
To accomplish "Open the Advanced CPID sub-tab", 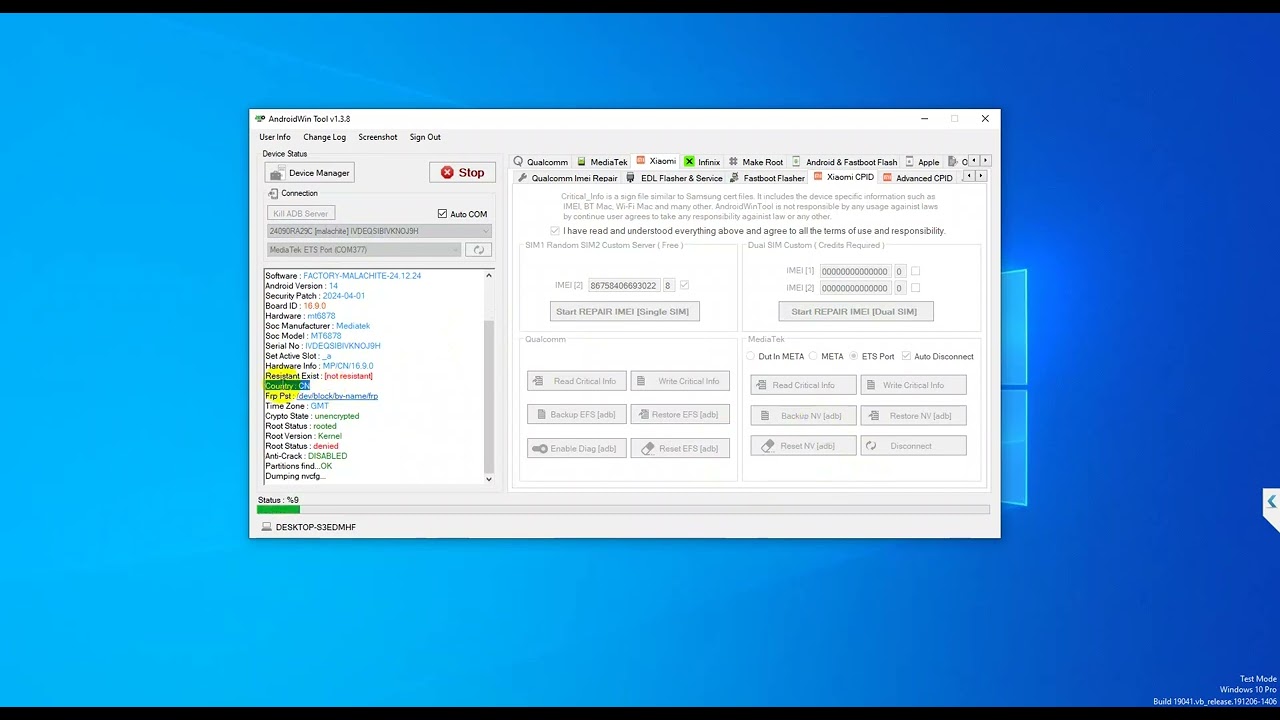I will coord(918,178).
